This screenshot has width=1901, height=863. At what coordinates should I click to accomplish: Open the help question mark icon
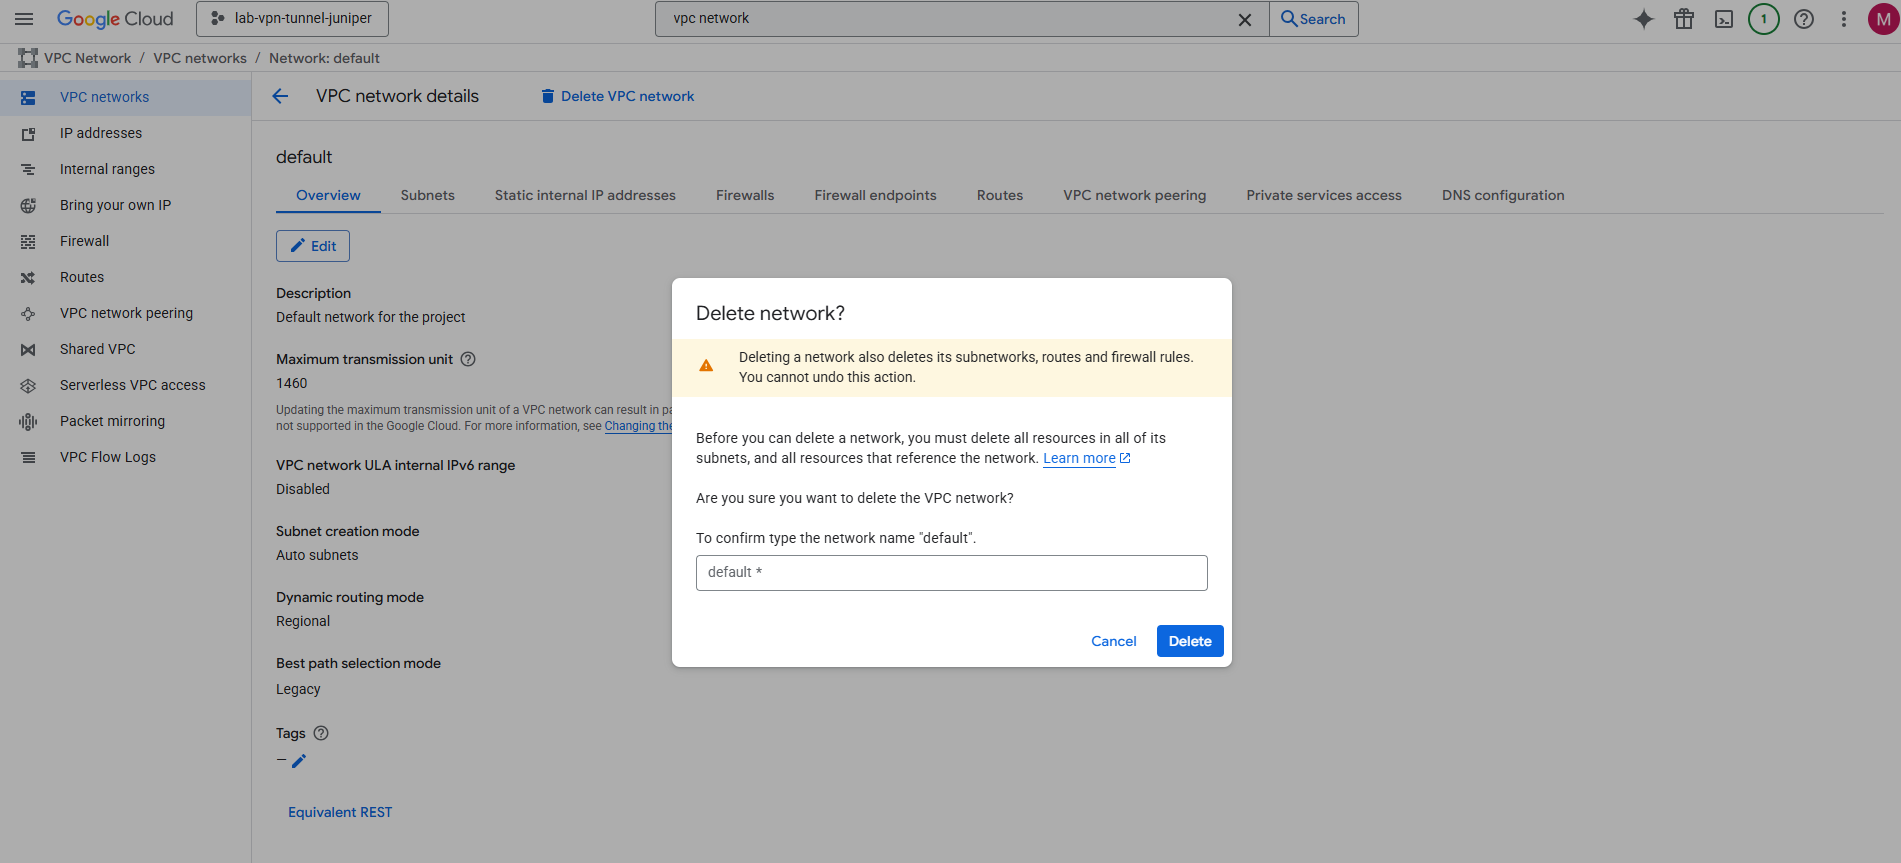coord(1804,19)
